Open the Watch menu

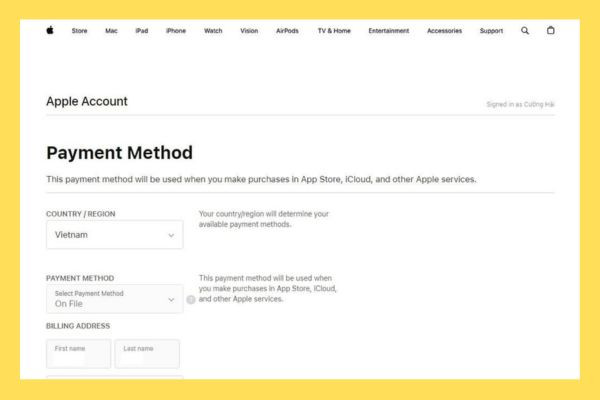tap(213, 31)
